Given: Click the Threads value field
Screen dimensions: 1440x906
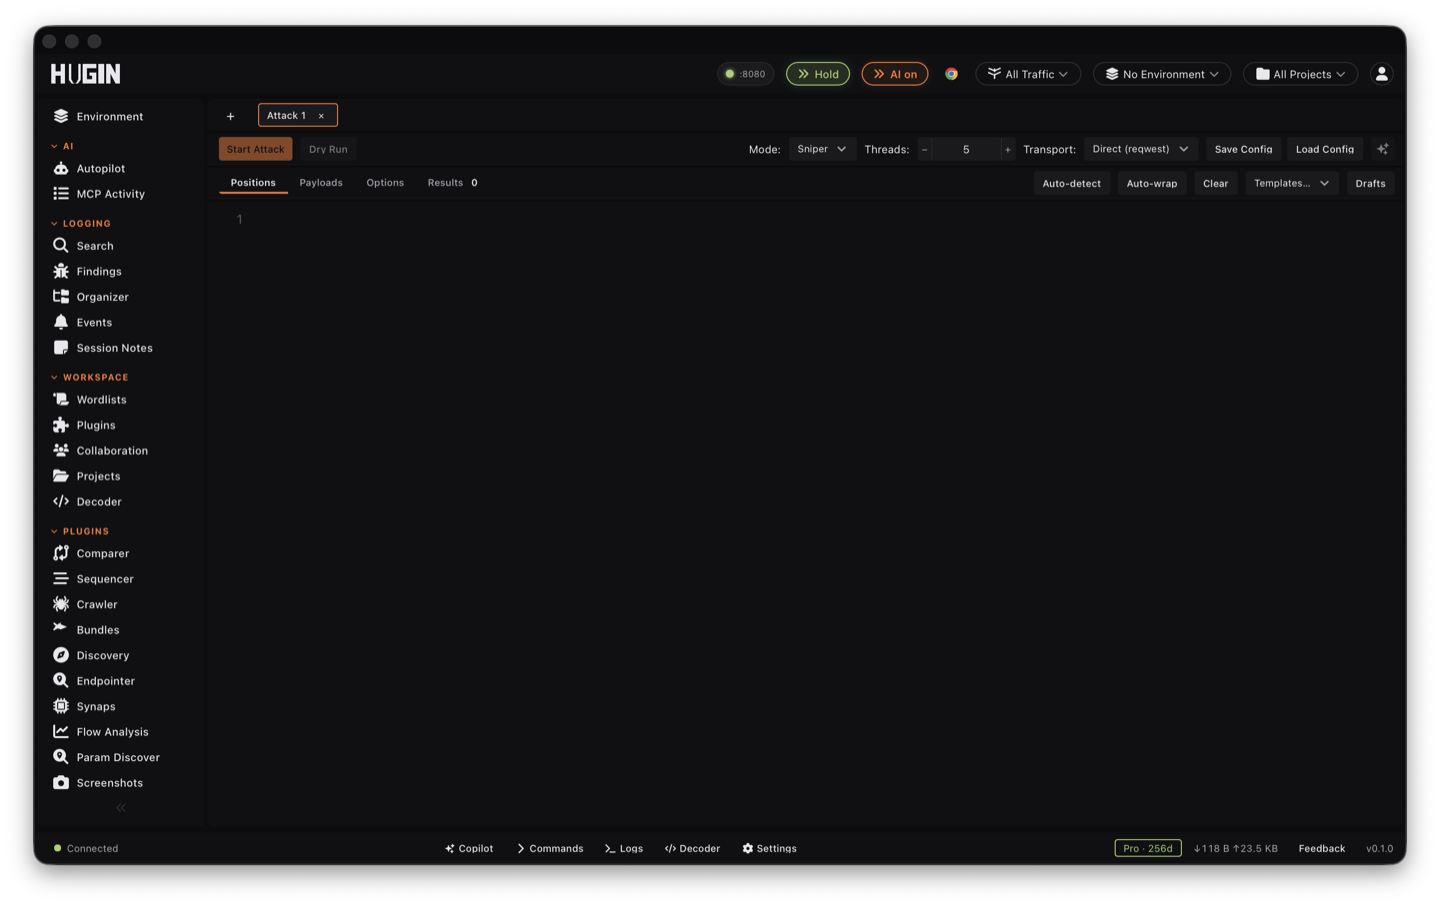Looking at the screenshot, I should 966,149.
